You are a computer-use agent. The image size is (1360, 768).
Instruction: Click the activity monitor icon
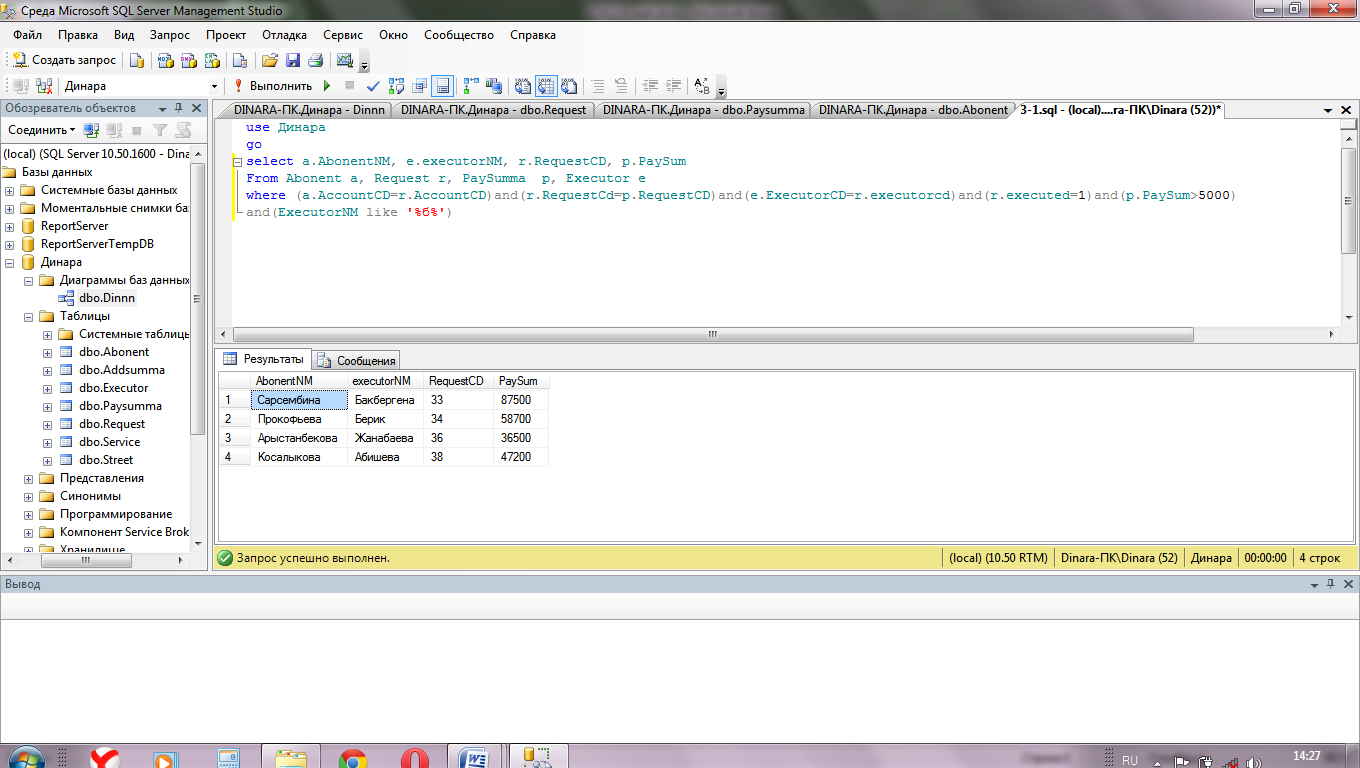(x=345, y=60)
